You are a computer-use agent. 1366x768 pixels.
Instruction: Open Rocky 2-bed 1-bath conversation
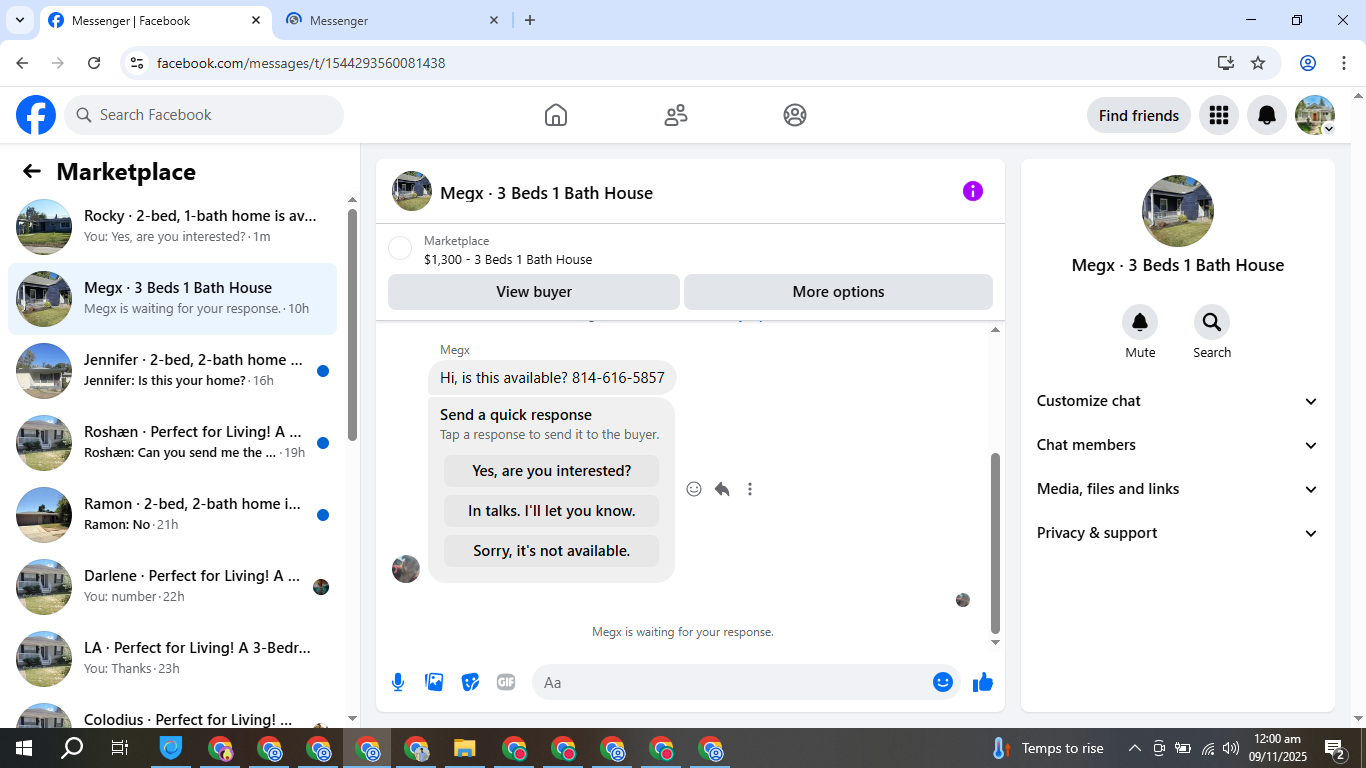tap(172, 227)
